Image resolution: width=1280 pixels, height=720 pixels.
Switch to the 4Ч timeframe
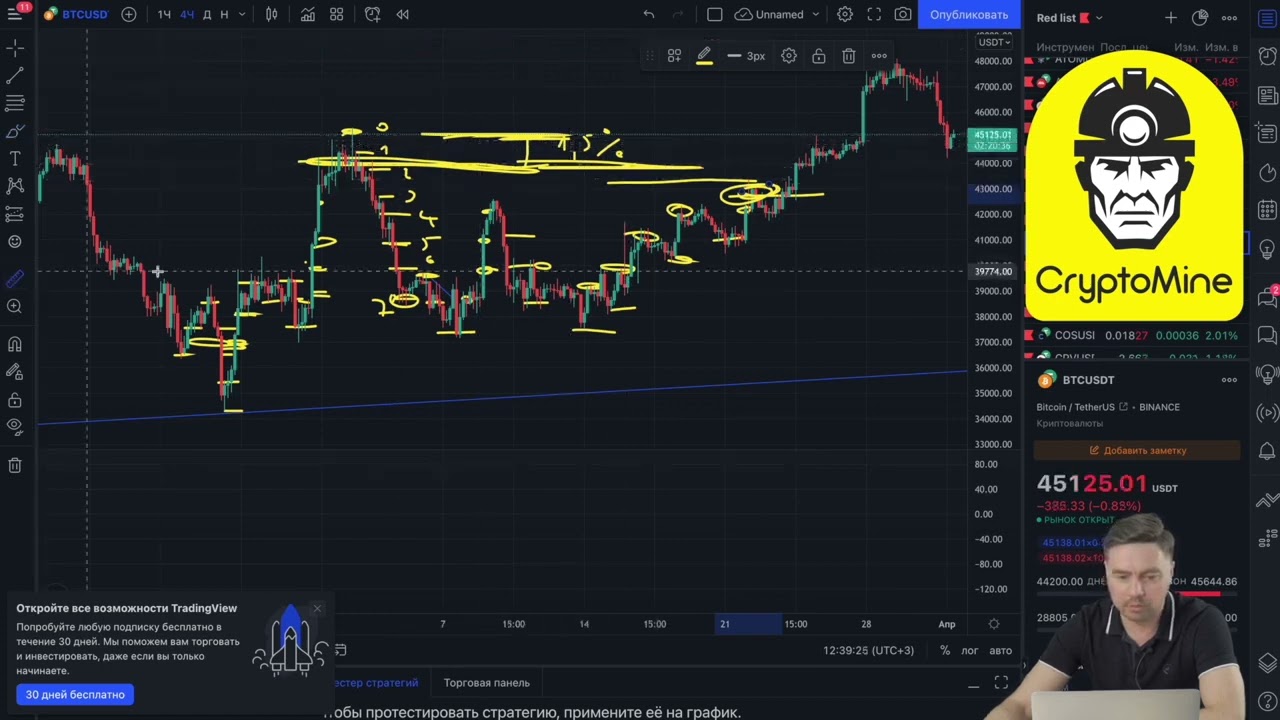pos(187,14)
